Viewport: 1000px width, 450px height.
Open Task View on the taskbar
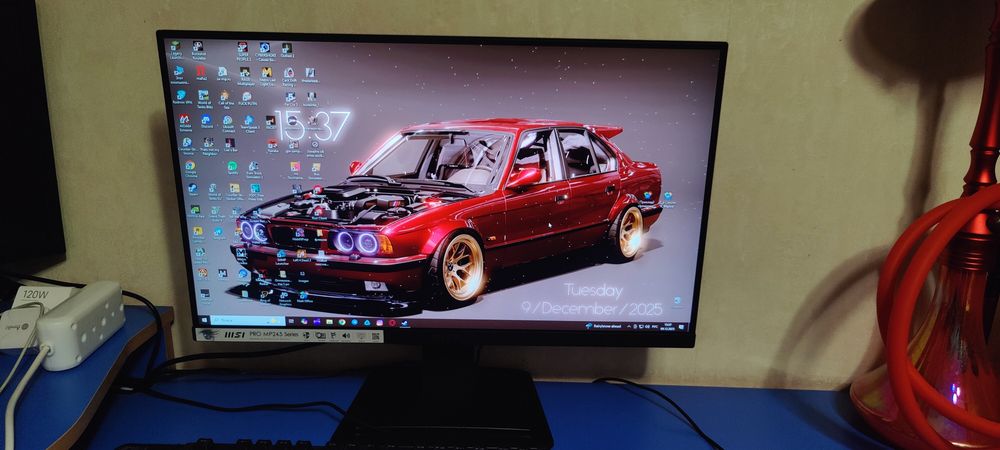tap(291, 321)
